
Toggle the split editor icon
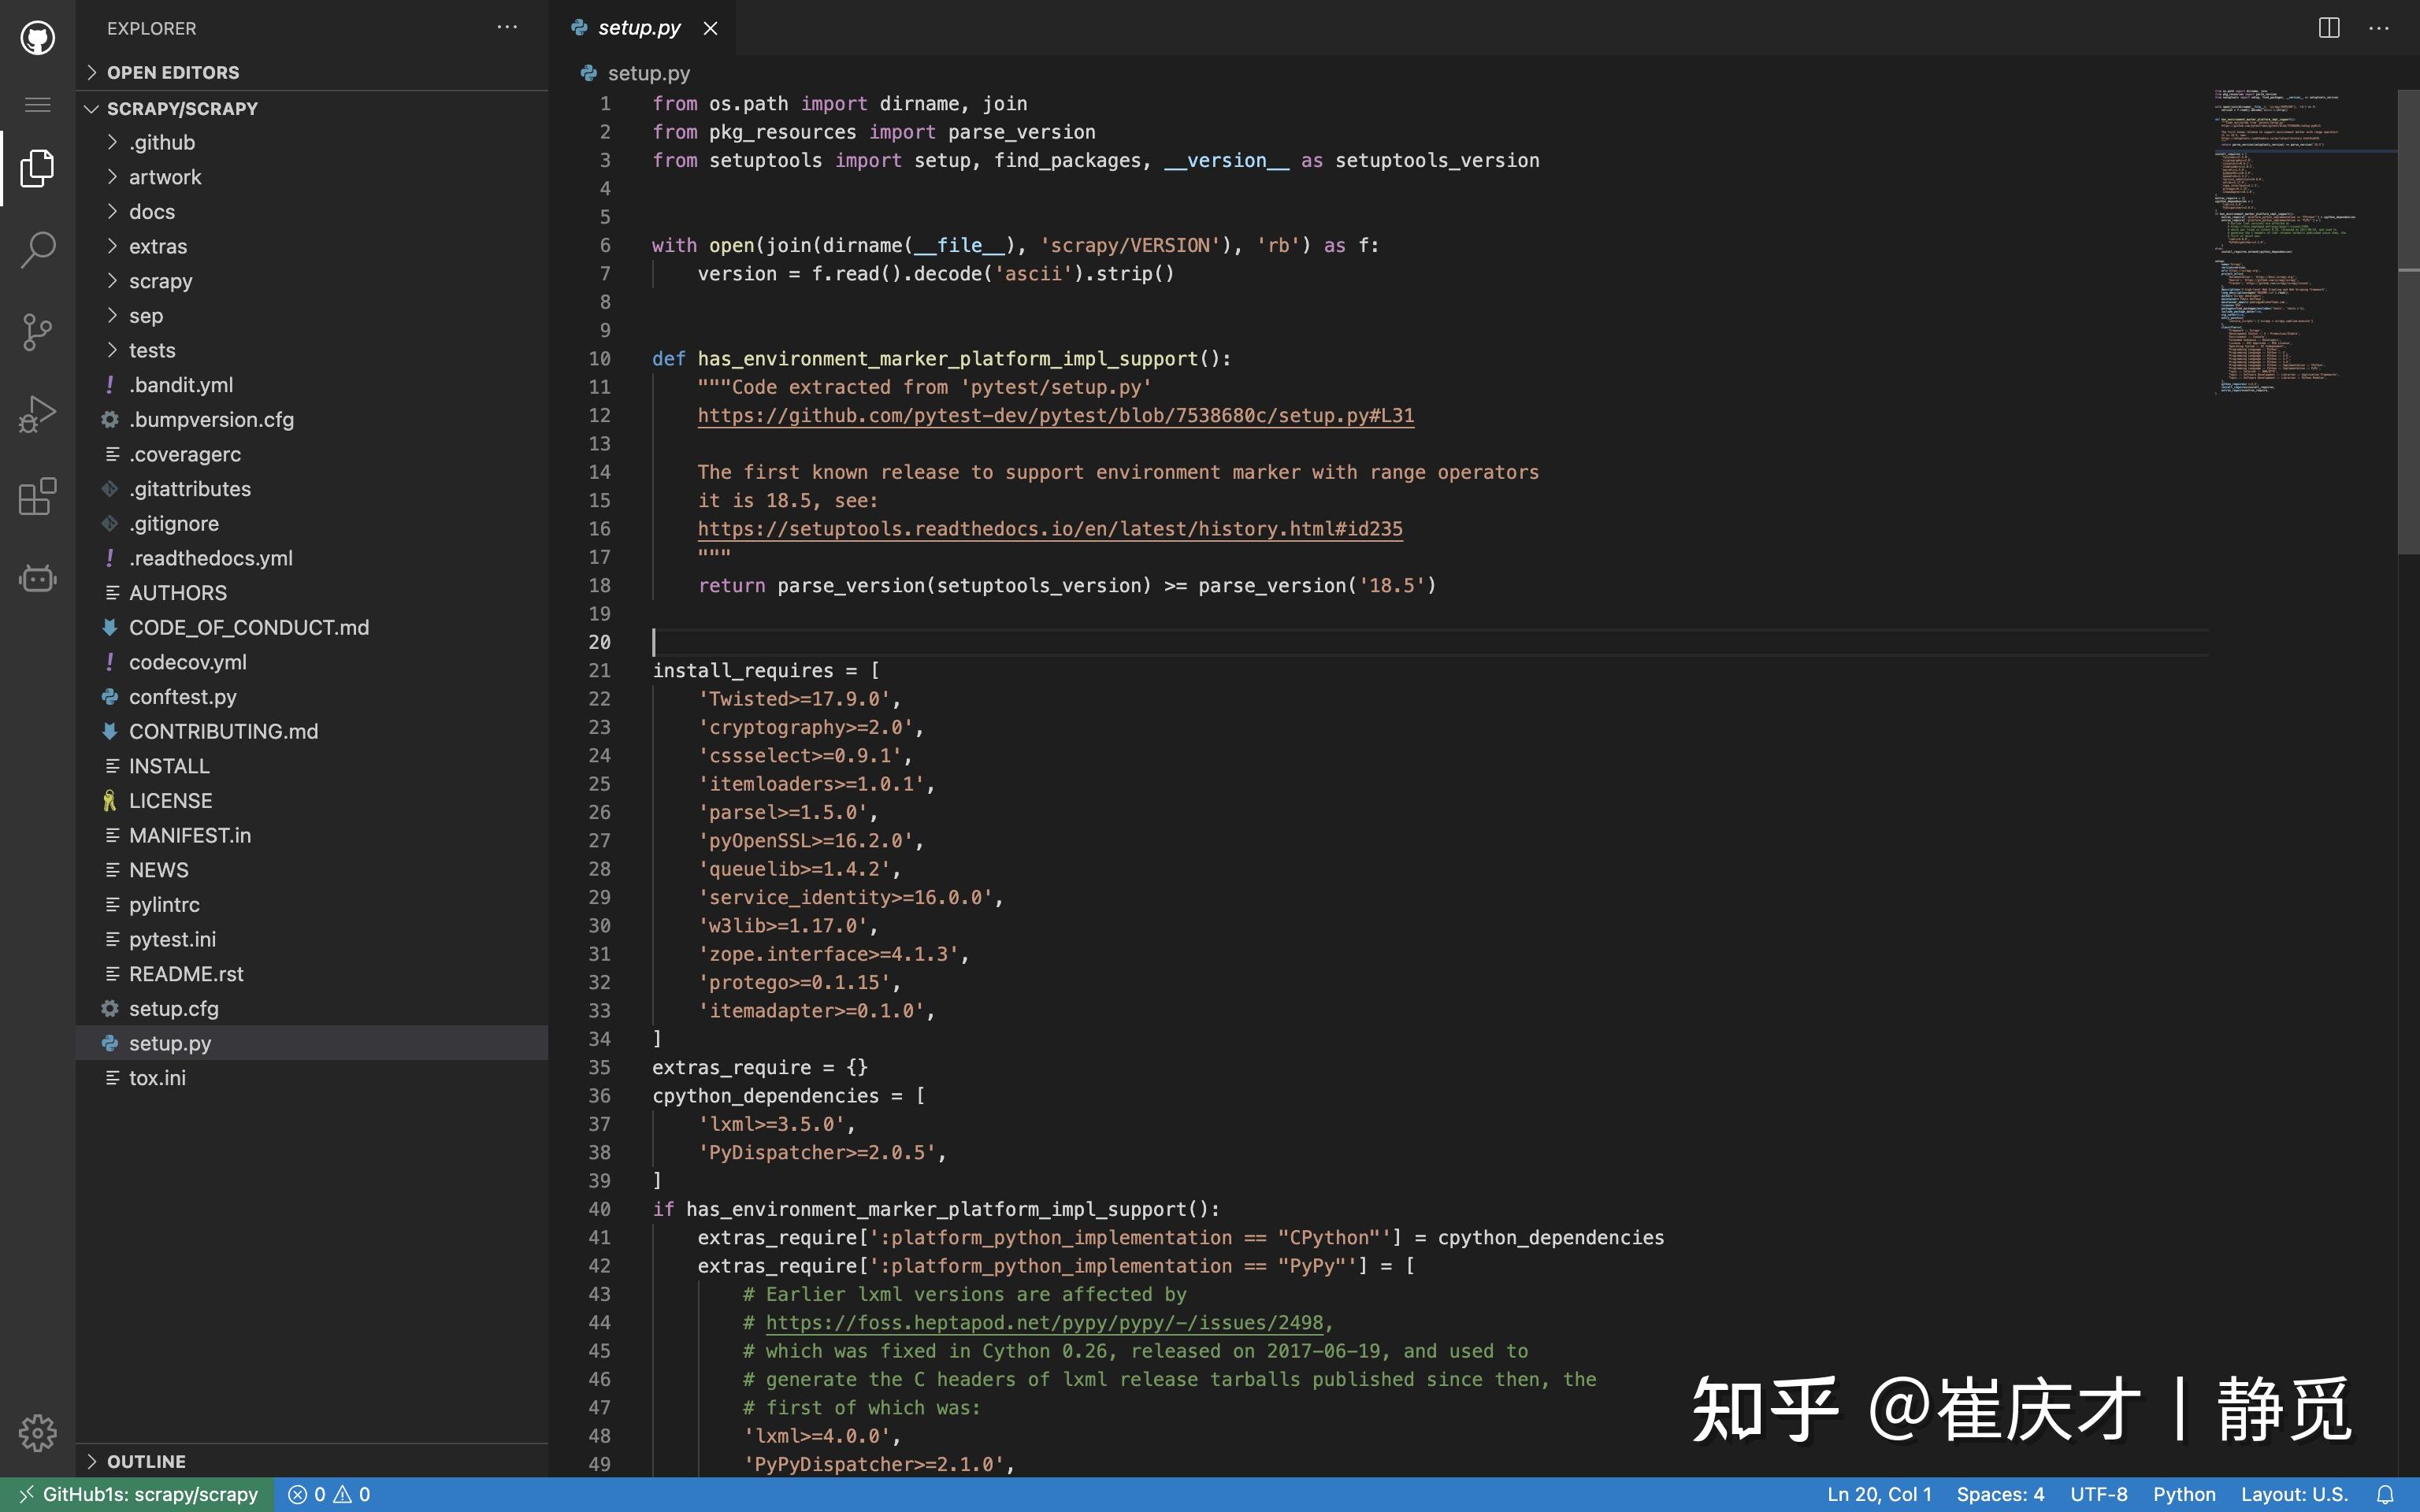(x=2328, y=27)
